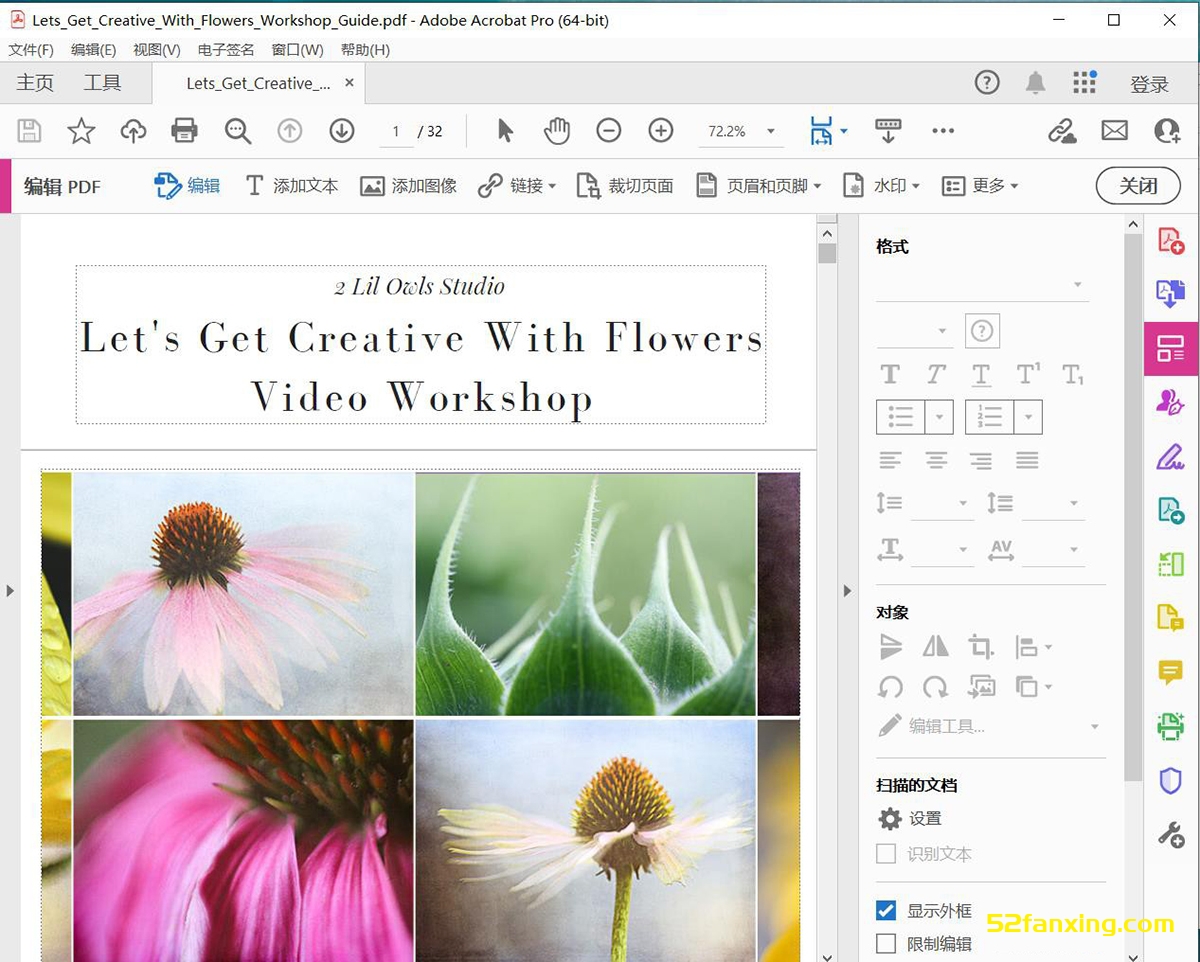Open the 编辑(E) menu
The height and width of the screenshot is (962, 1200).
point(93,49)
